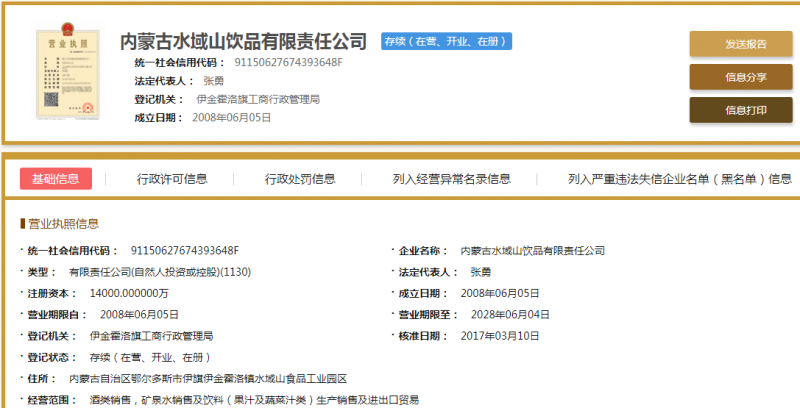
Task: Switch to the 行政许可信息 tab
Action: tap(172, 179)
